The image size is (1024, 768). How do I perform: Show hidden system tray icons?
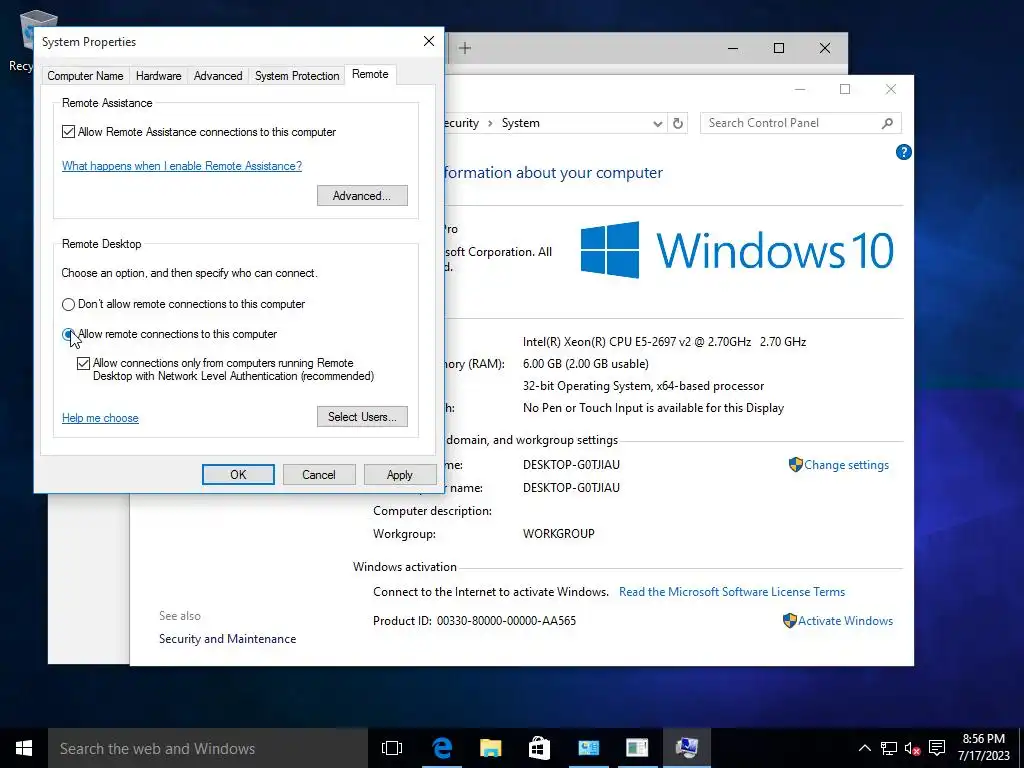pos(864,748)
